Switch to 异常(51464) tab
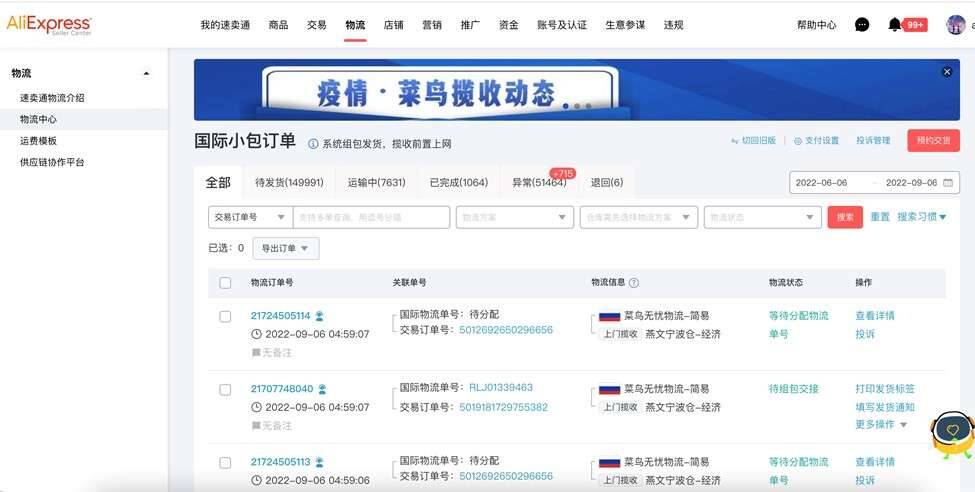The image size is (975, 492). (539, 182)
